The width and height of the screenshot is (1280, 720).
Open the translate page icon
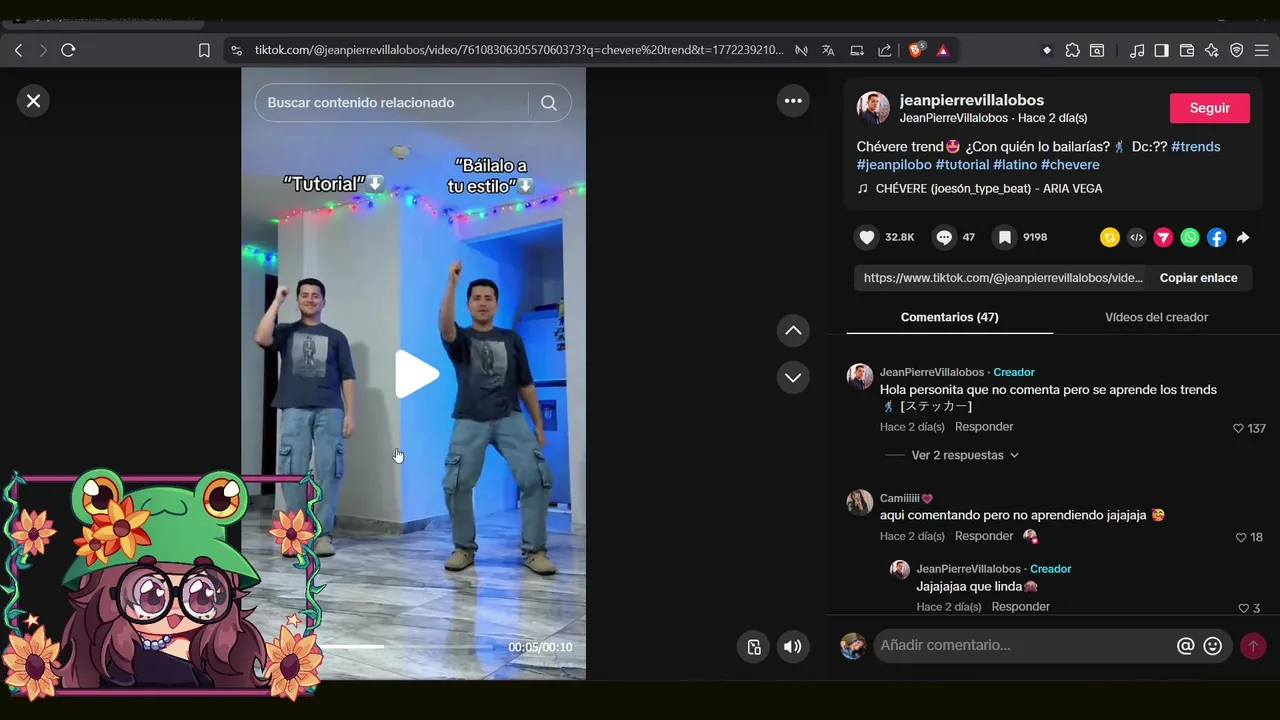[828, 50]
